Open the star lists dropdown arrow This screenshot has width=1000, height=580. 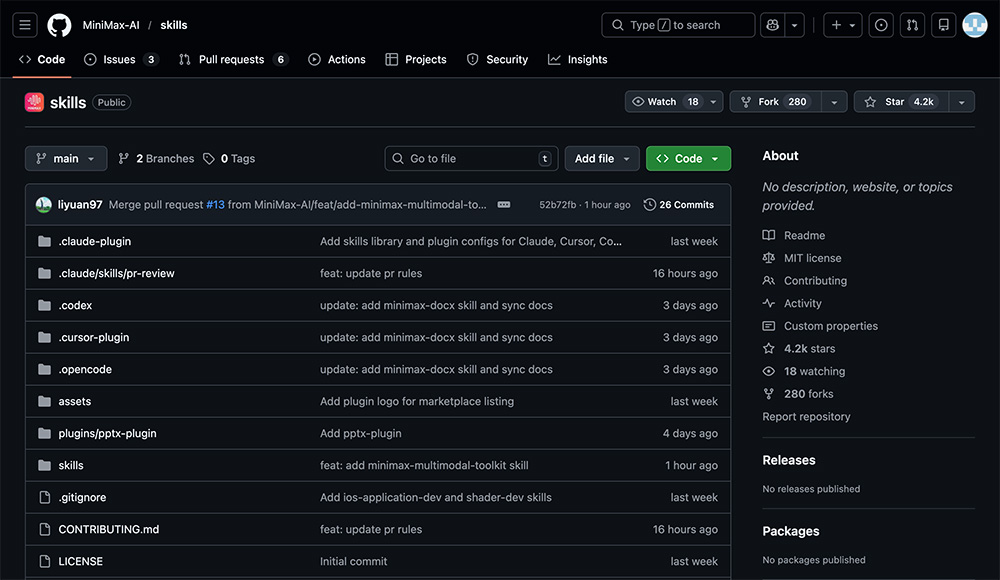pyautogui.click(x=961, y=102)
